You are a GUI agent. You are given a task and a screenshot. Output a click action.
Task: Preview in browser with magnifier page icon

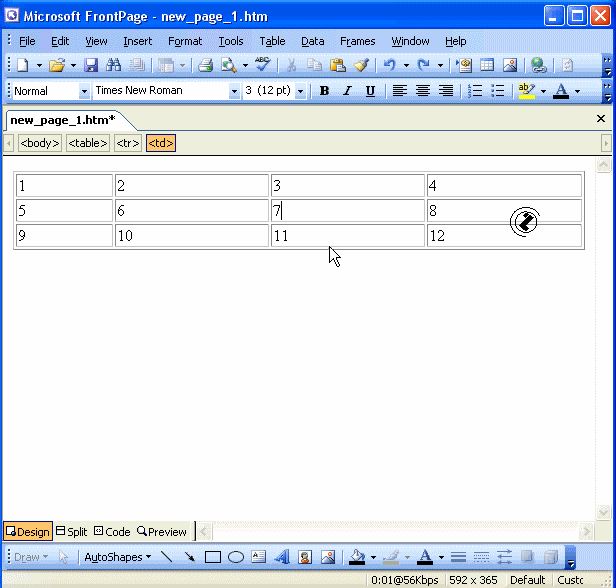[x=229, y=65]
